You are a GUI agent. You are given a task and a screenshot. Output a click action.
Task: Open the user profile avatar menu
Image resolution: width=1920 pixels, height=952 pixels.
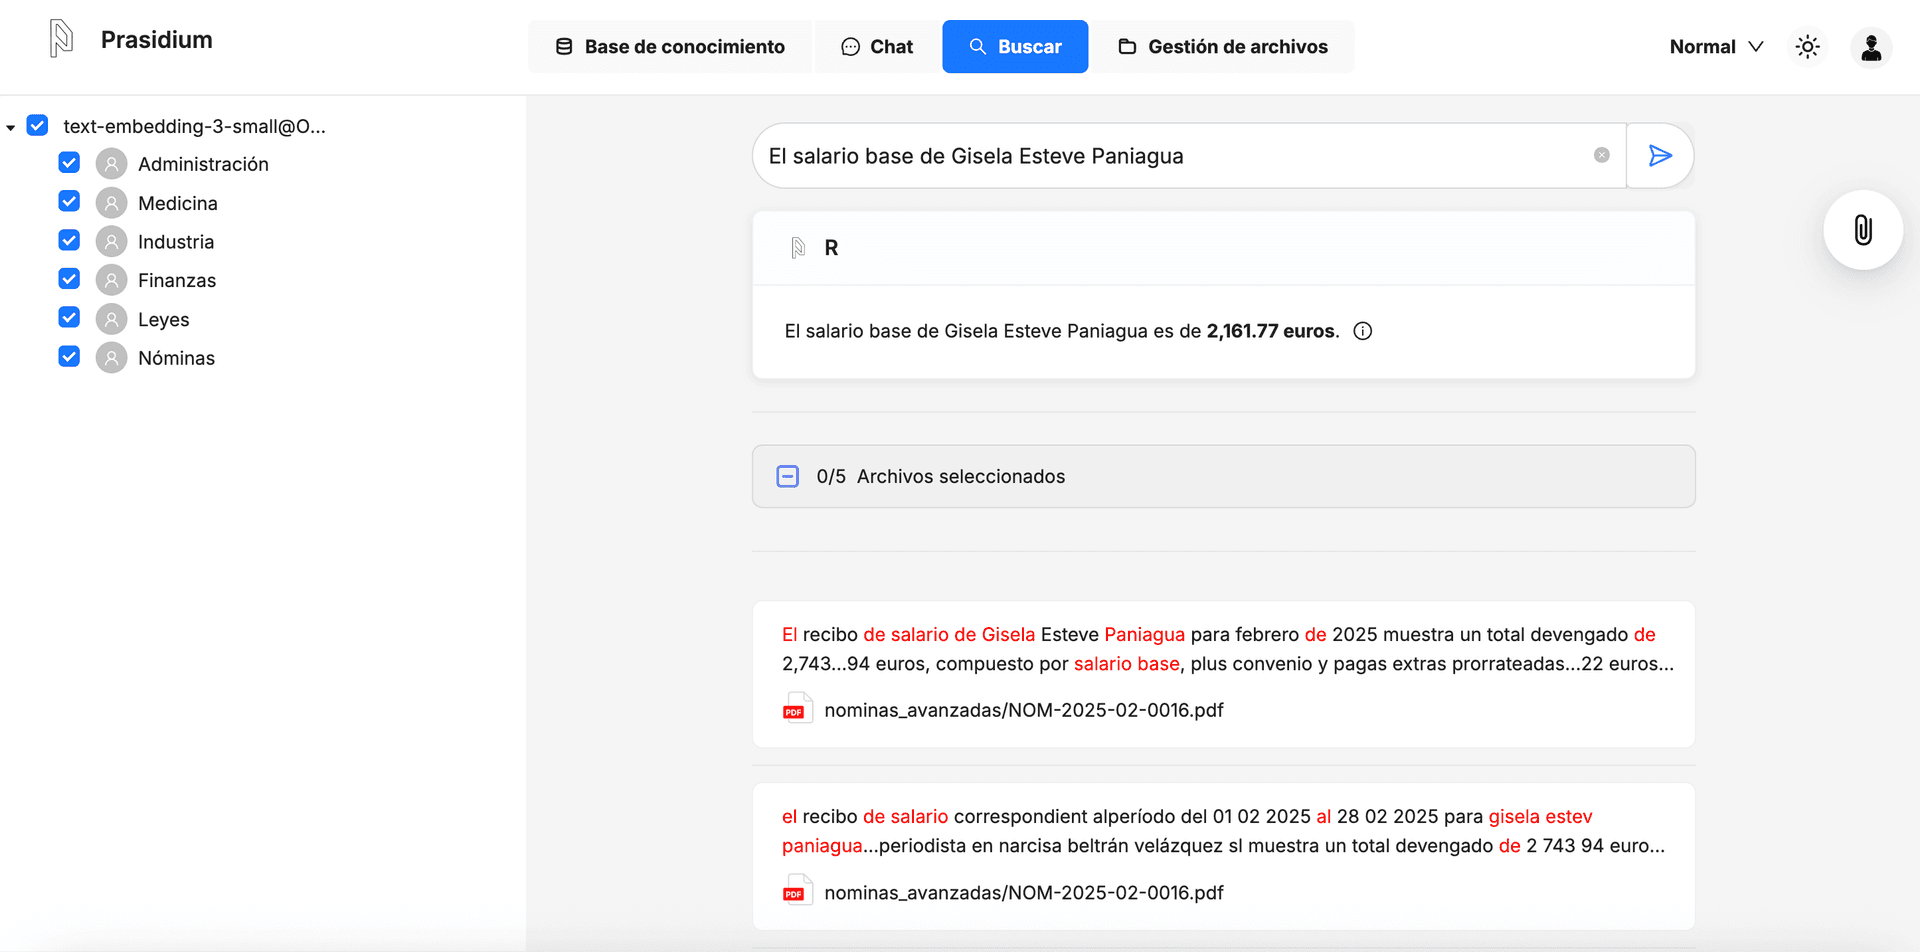[1870, 47]
